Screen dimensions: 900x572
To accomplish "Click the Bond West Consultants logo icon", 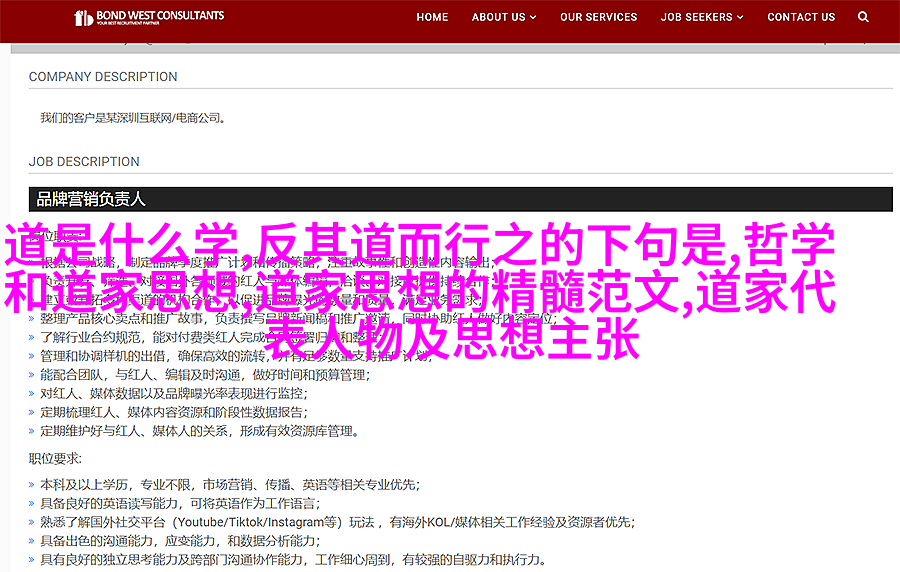I will pyautogui.click(x=84, y=18).
